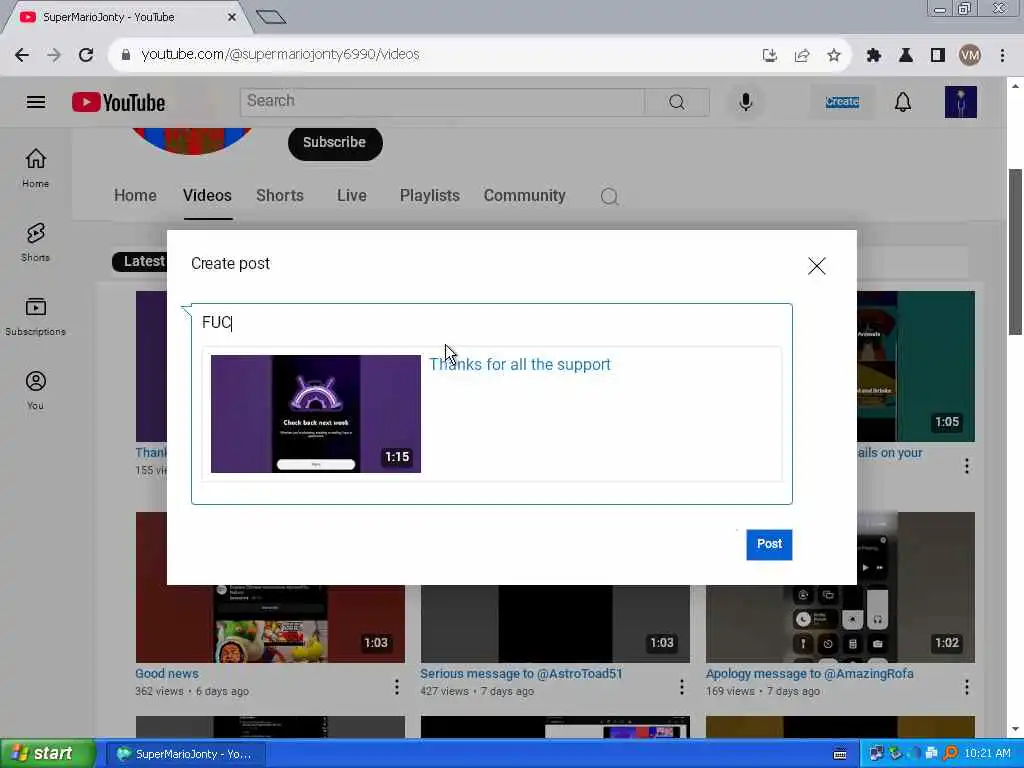This screenshot has width=1024, height=768.
Task: Open the YouTube hamburger guide menu
Action: tap(36, 103)
